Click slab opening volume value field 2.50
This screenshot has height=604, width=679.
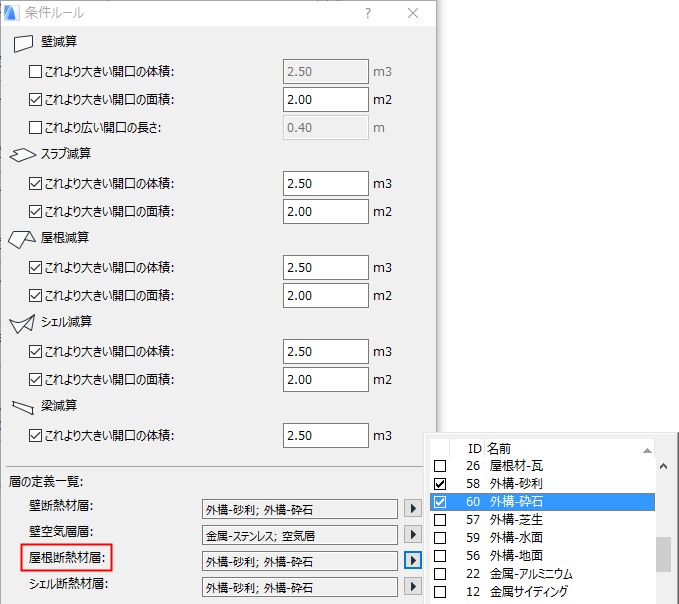326,184
